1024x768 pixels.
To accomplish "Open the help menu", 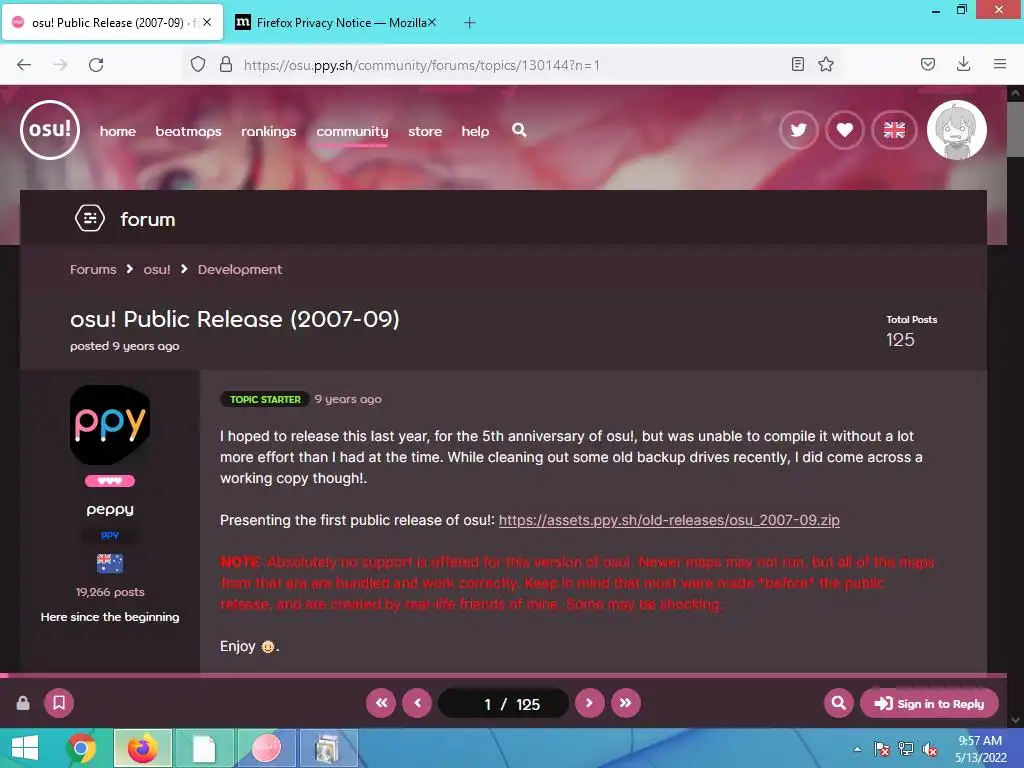I will coord(475,131).
